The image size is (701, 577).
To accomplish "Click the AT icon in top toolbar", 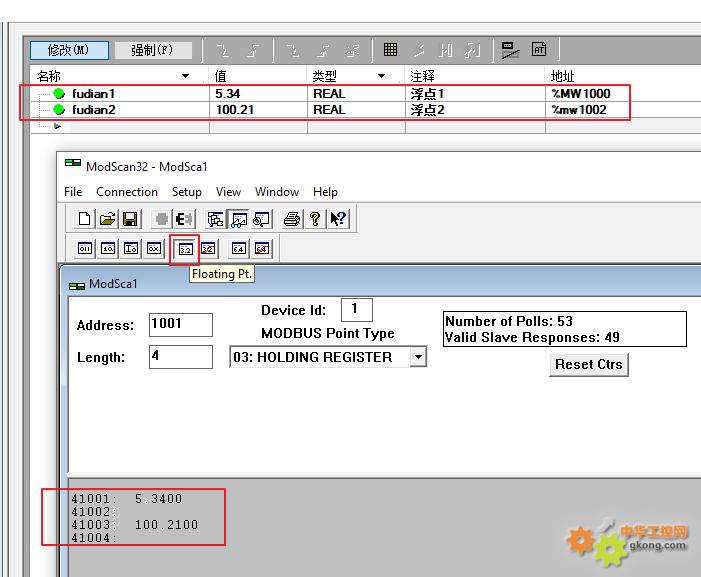I will pyautogui.click(x=539, y=49).
